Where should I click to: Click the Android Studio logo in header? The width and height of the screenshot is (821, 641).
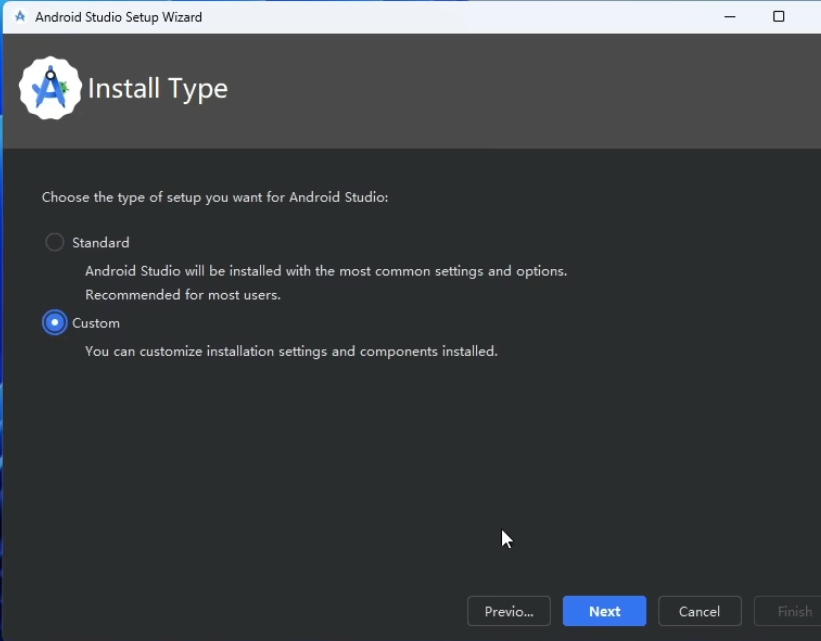coord(50,88)
